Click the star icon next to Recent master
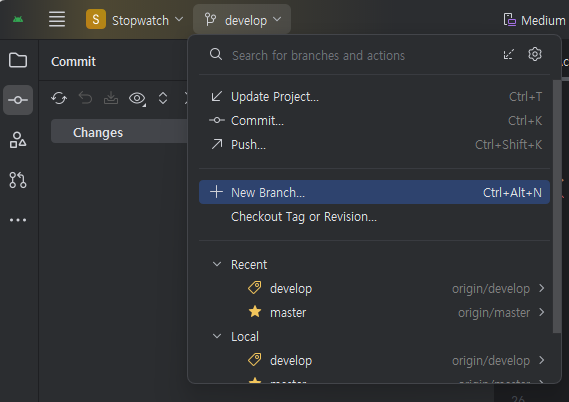569x402 pixels. point(255,312)
